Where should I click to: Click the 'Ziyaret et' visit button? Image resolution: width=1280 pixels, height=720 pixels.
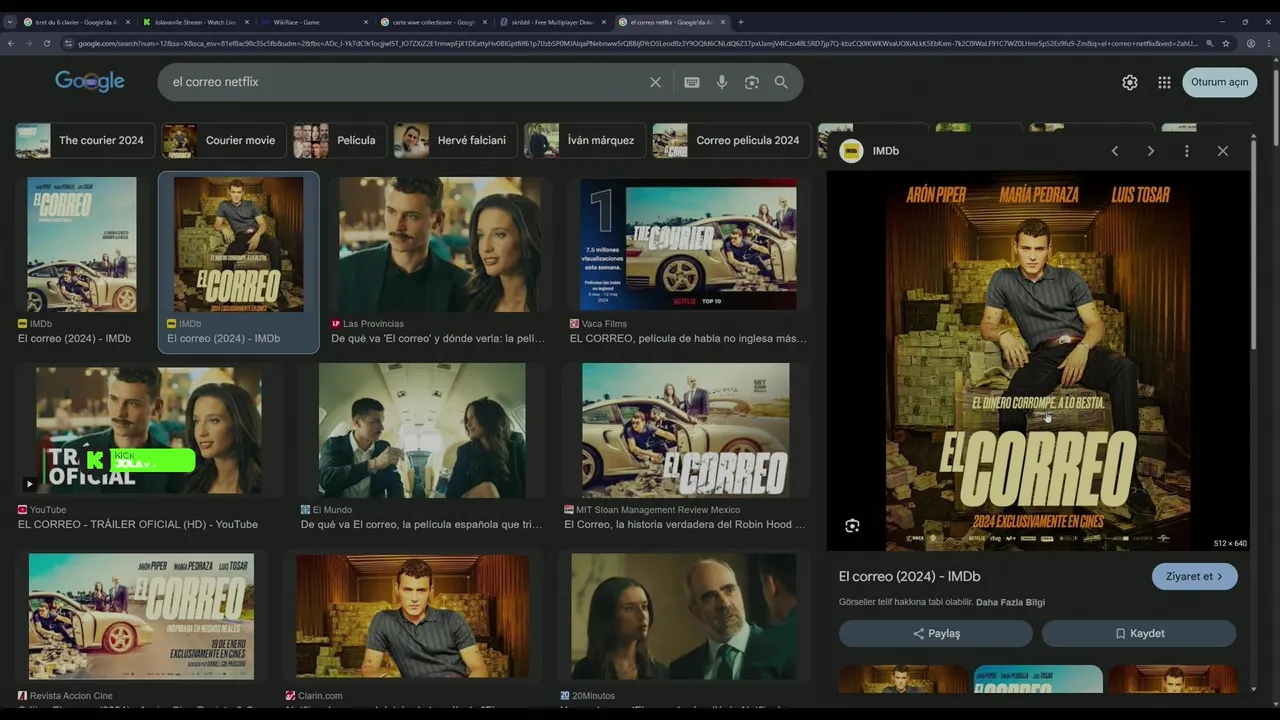point(1194,576)
